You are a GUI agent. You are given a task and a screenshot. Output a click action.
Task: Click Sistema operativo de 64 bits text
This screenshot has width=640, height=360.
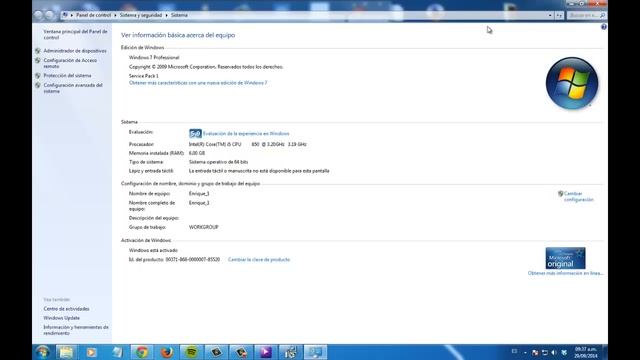(x=218, y=162)
